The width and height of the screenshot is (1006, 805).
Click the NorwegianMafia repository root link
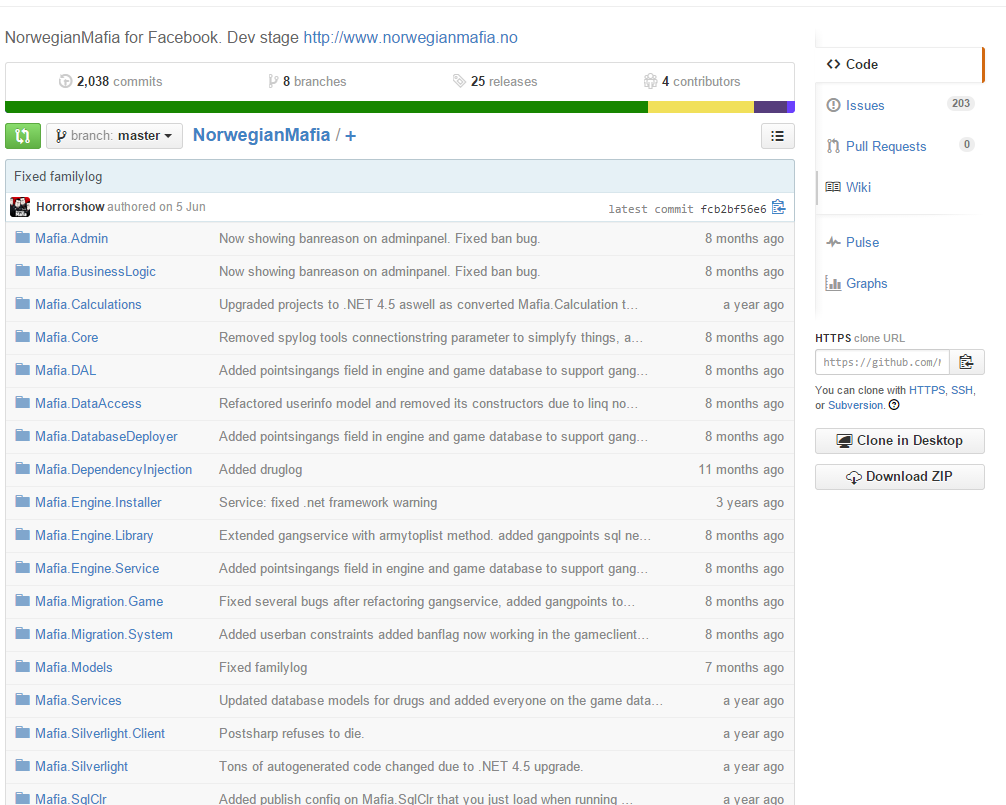(262, 135)
